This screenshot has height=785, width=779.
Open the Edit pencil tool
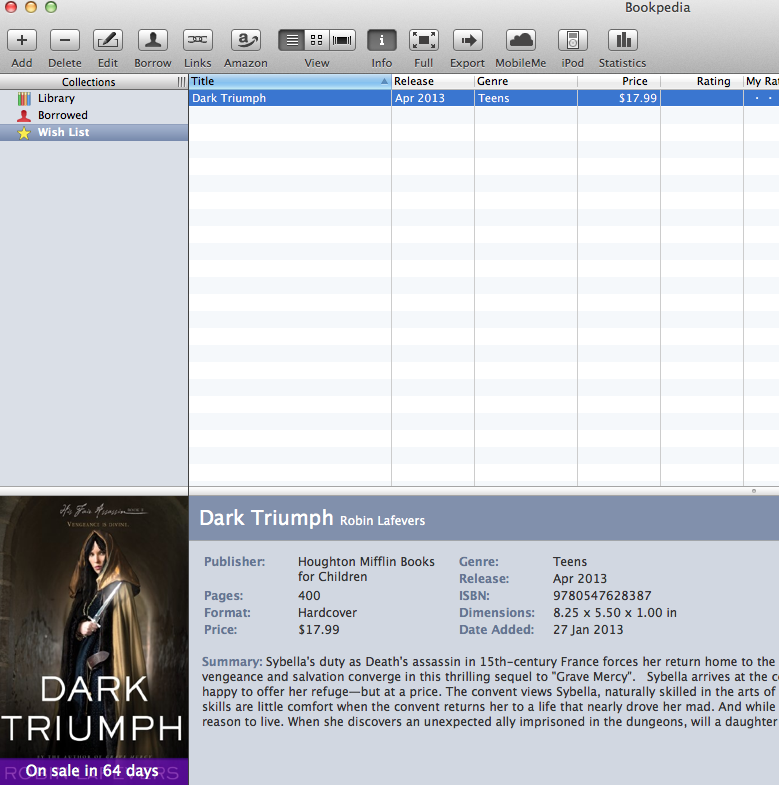[108, 41]
